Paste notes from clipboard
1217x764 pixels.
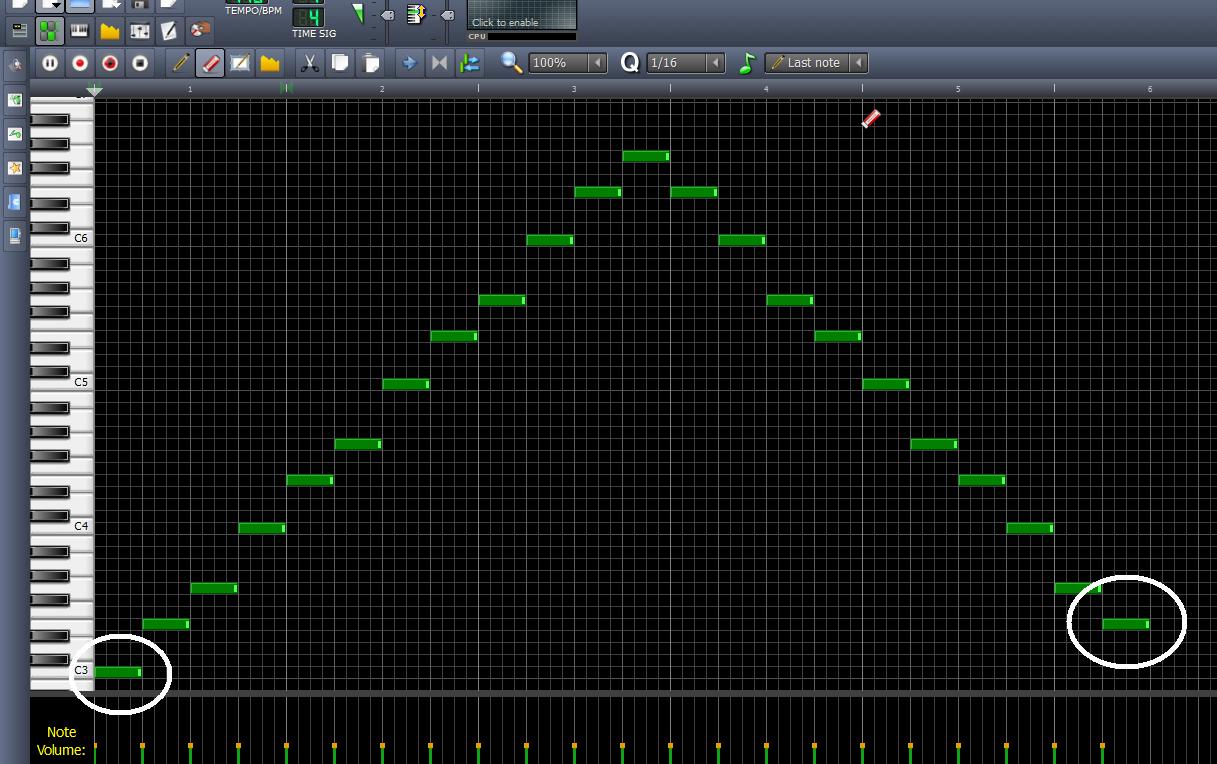pyautogui.click(x=370, y=62)
